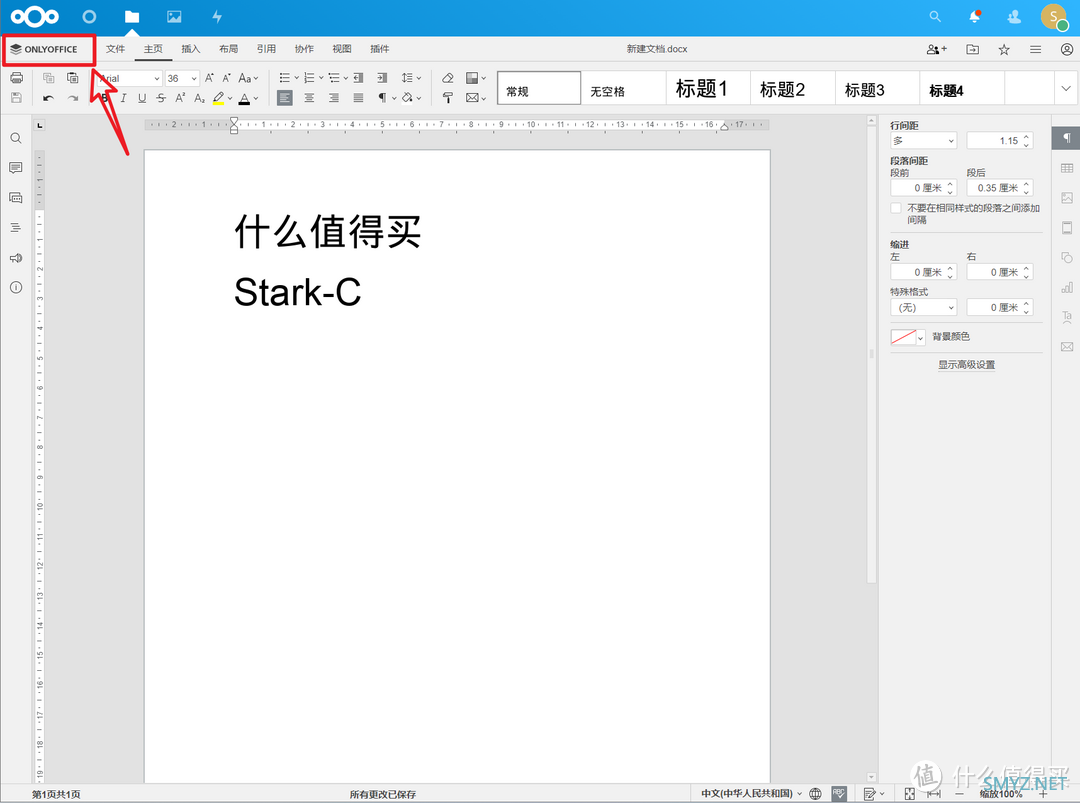Apply subscript formatting
Viewport: 1080px width, 803px height.
point(199,98)
